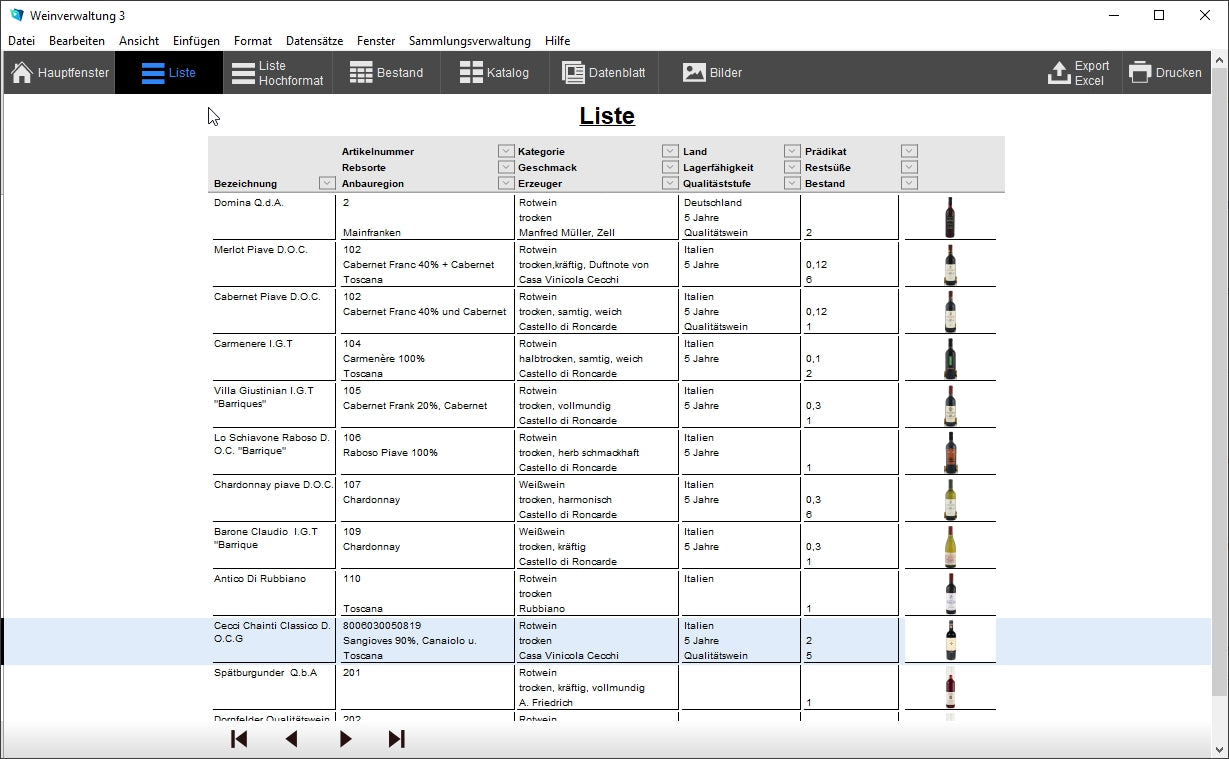Screen dimensions: 1229x759
Task: Go to the next record
Action: pos(345,739)
